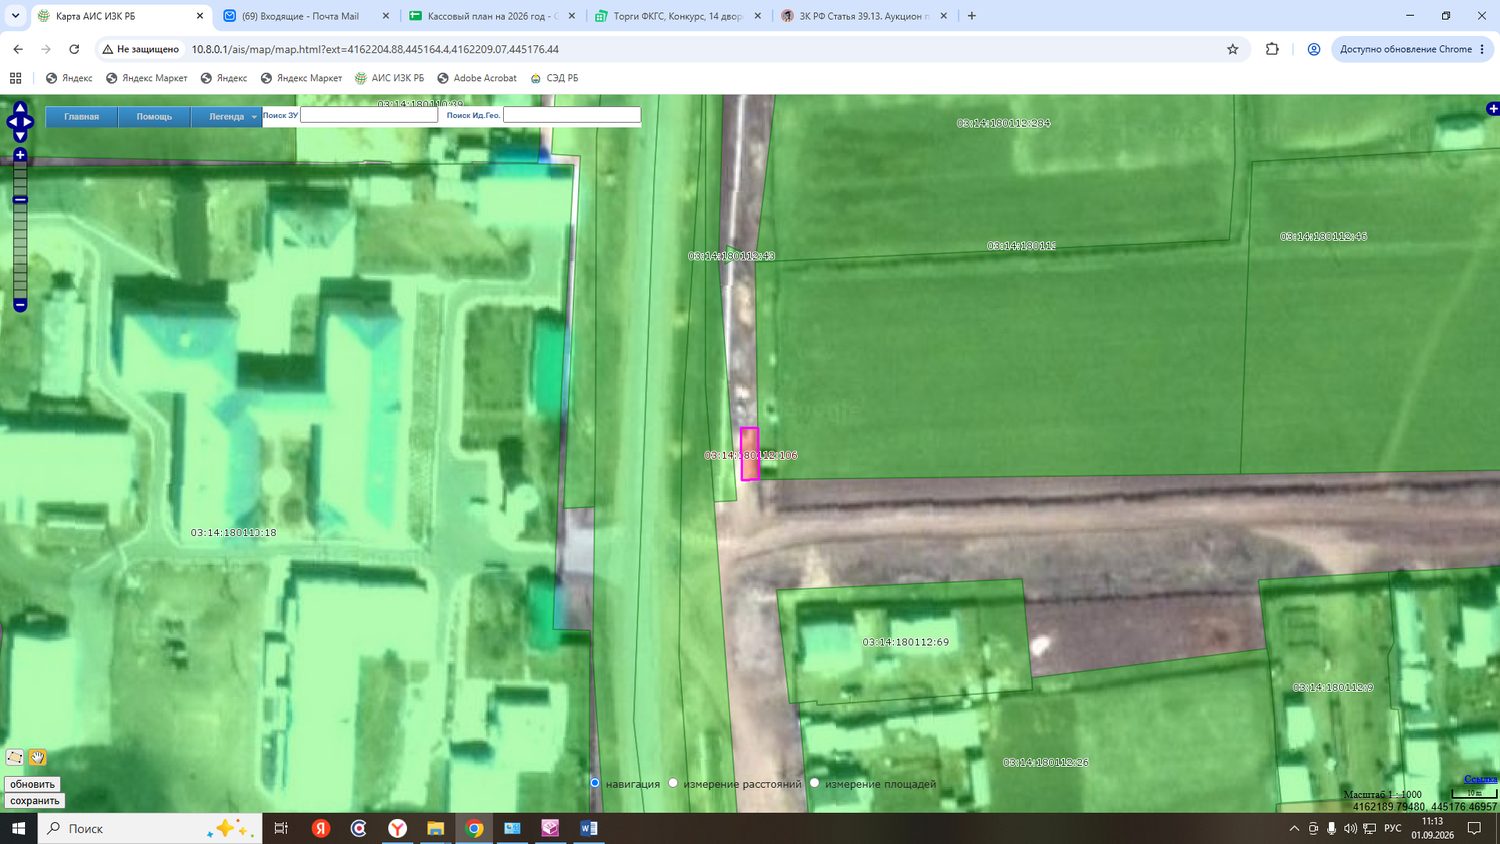1500x844 pixels.
Task: Open the Chrome profile icon
Action: (x=1314, y=49)
